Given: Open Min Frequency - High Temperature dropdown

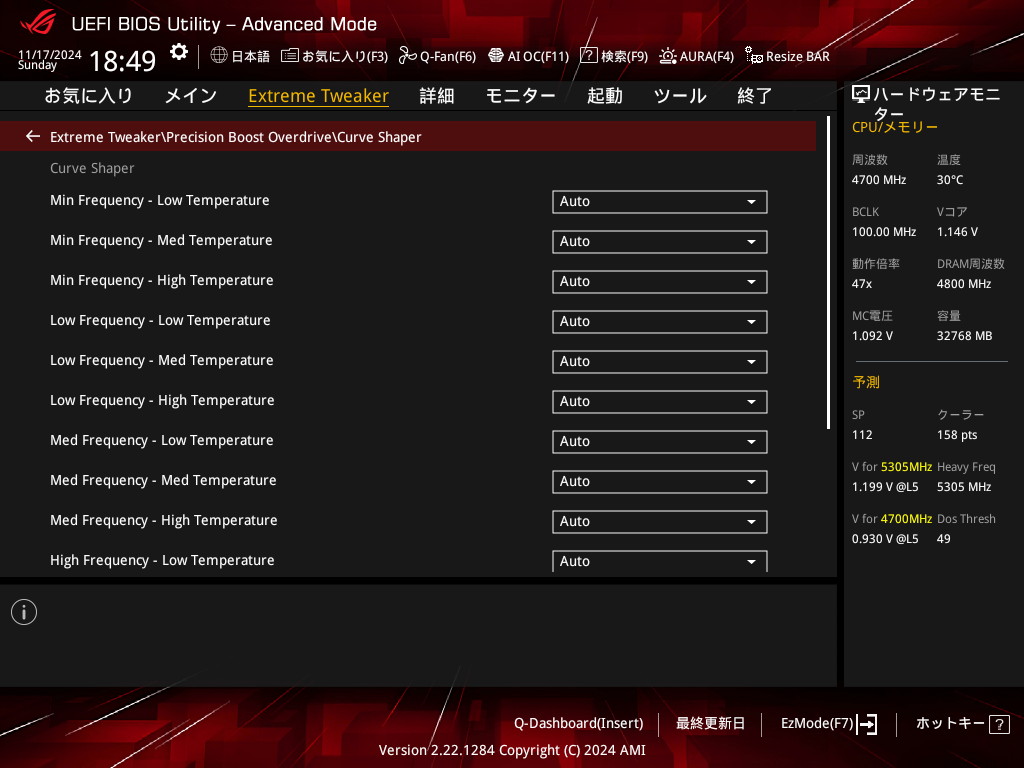Looking at the screenshot, I should (x=660, y=281).
